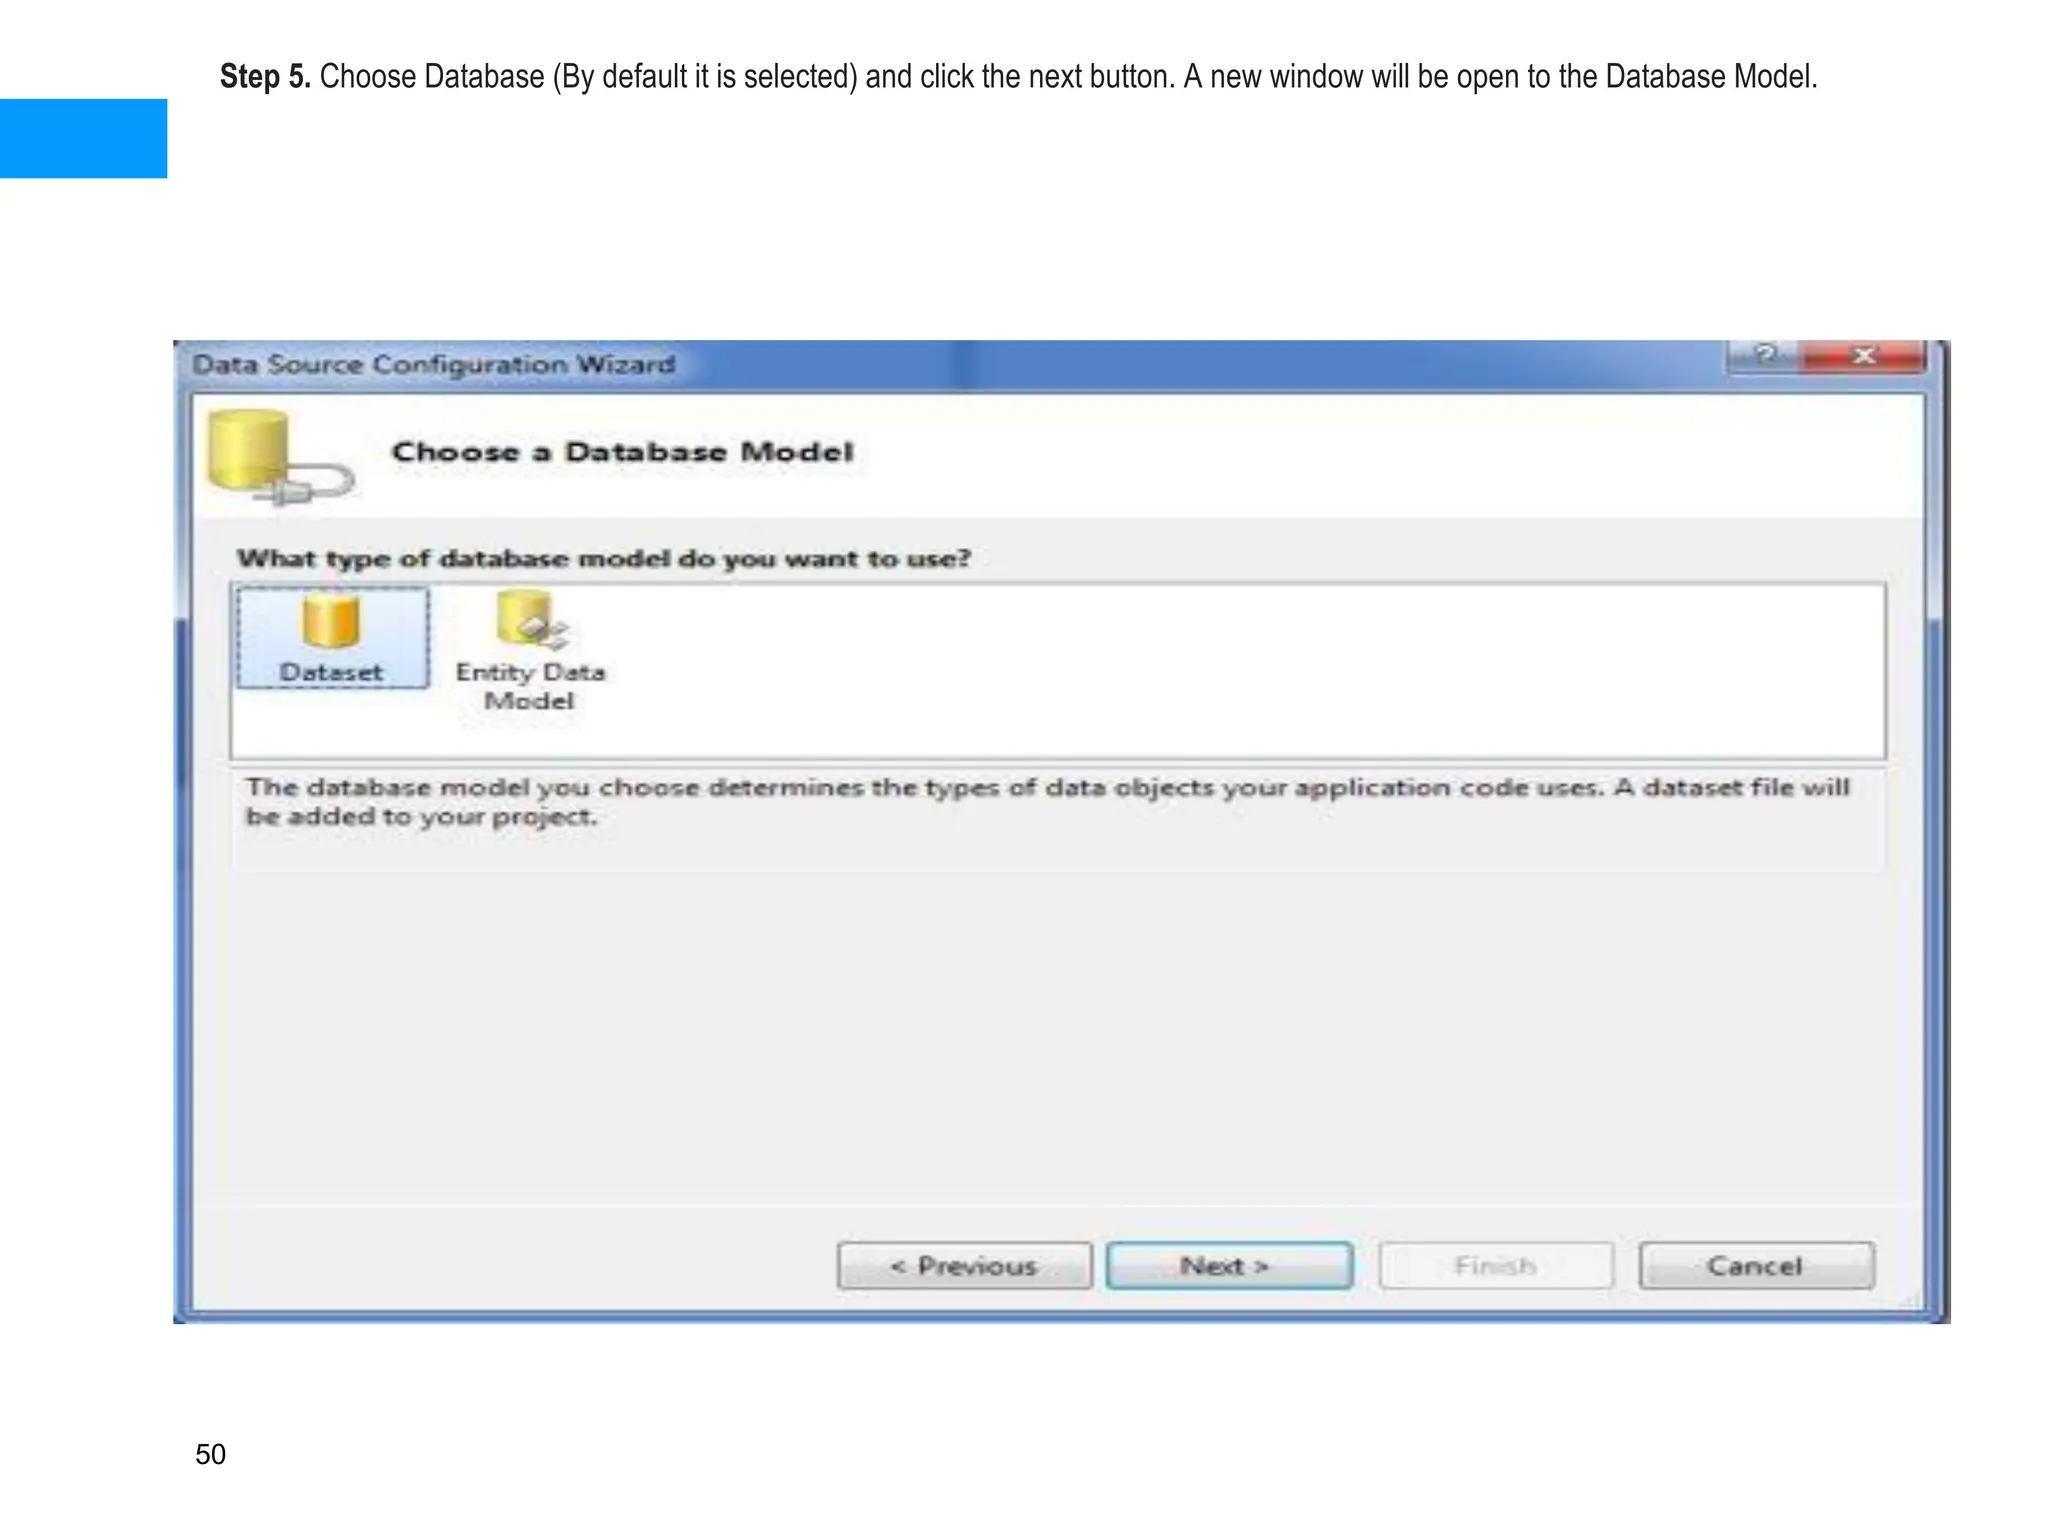Click the database model question label
The image size is (2048, 1536).
tap(603, 558)
